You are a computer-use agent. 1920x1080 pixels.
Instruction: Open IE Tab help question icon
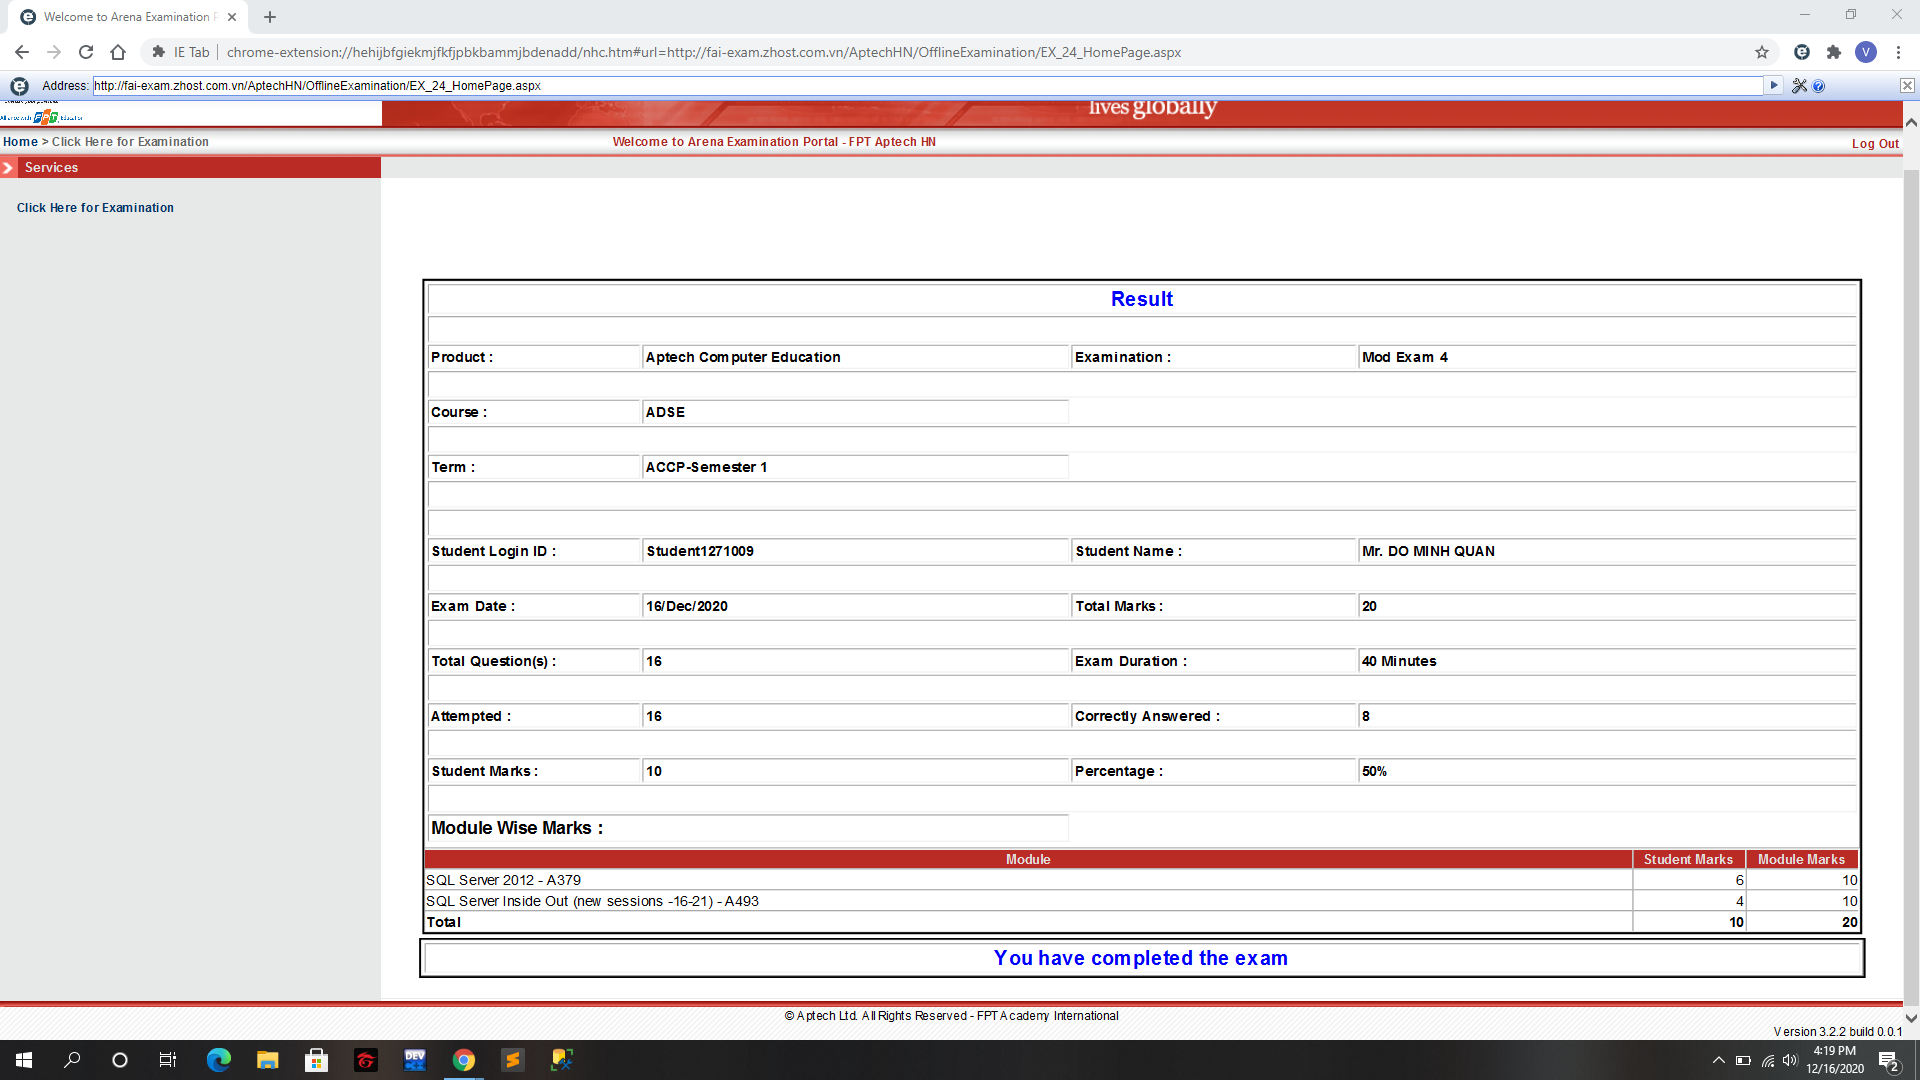click(x=1819, y=86)
